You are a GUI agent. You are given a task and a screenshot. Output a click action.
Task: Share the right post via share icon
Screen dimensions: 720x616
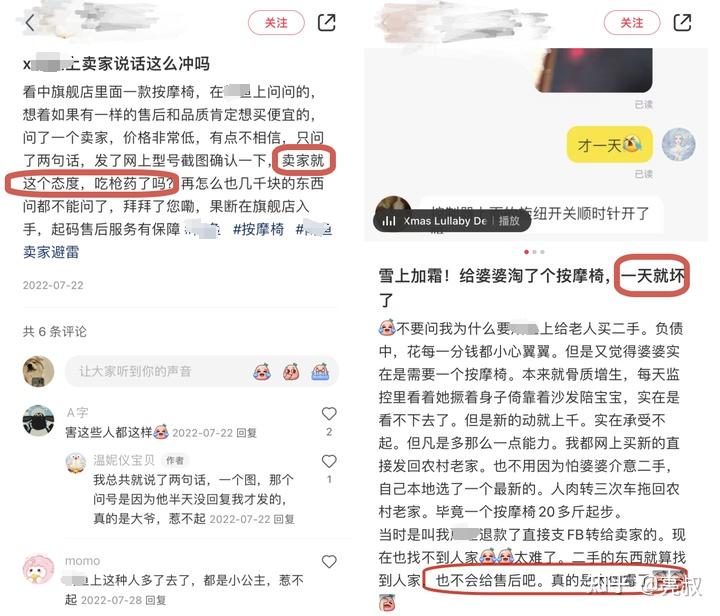(682, 22)
